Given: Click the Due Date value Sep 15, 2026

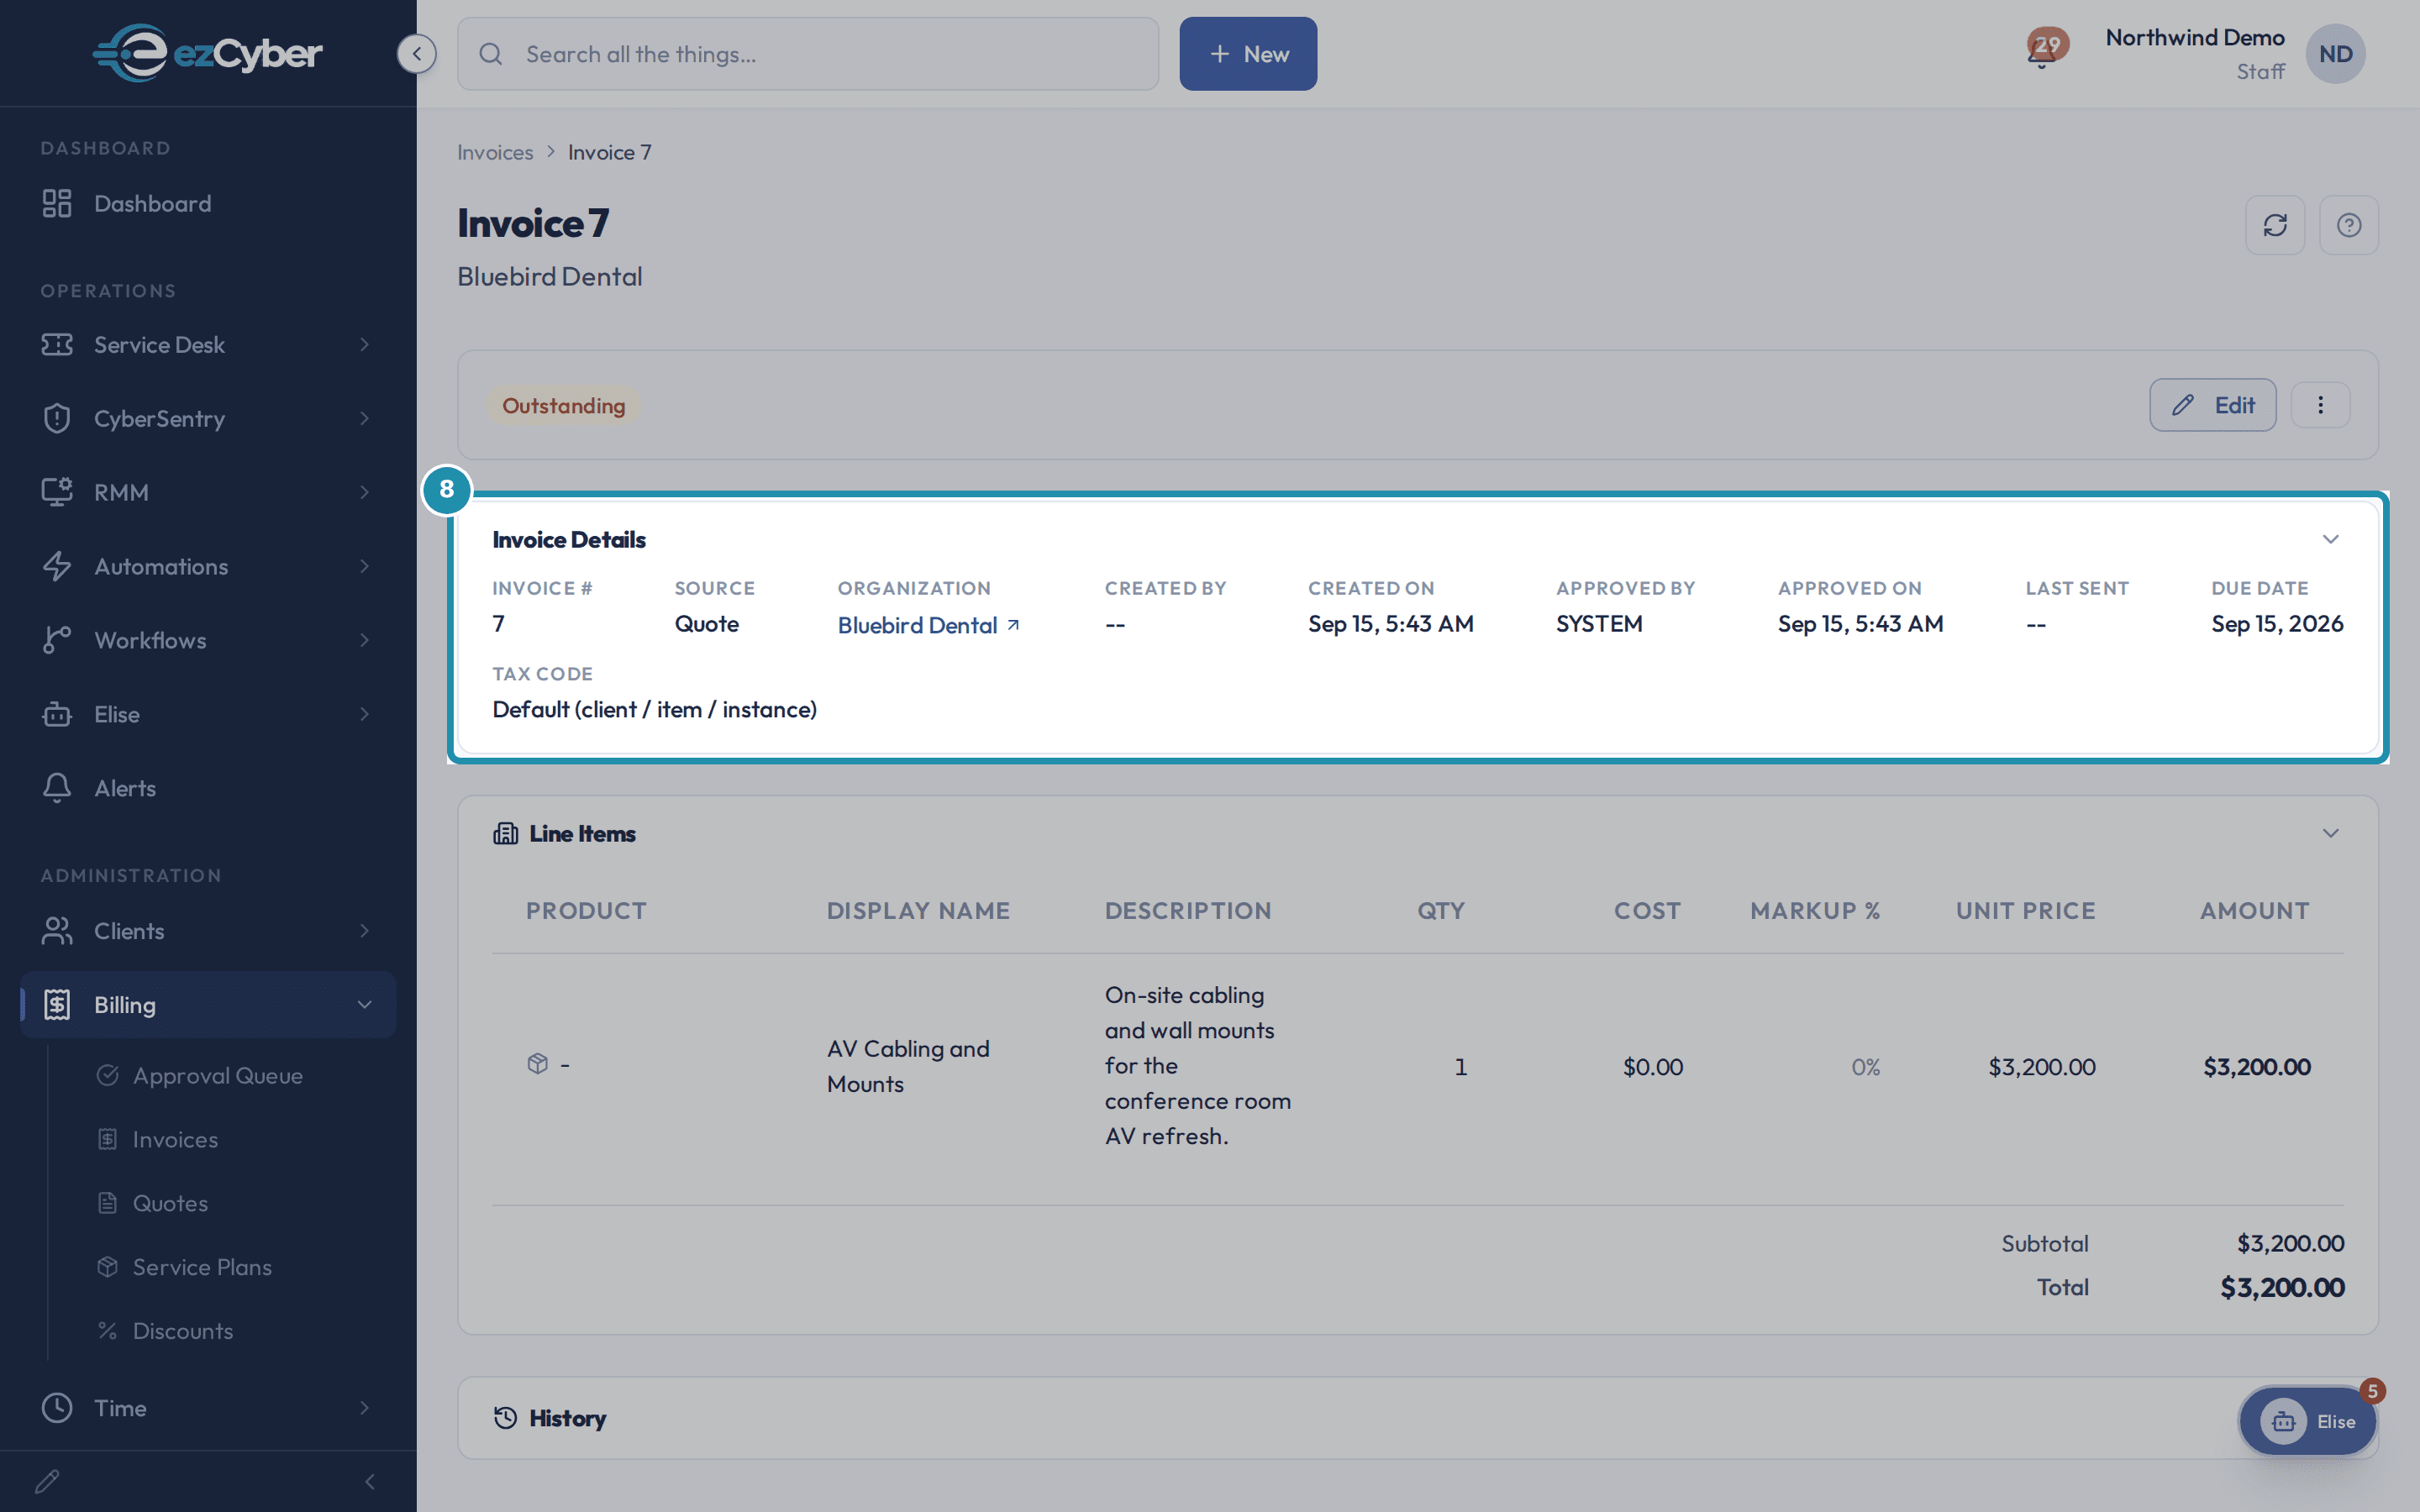Looking at the screenshot, I should point(2277,624).
